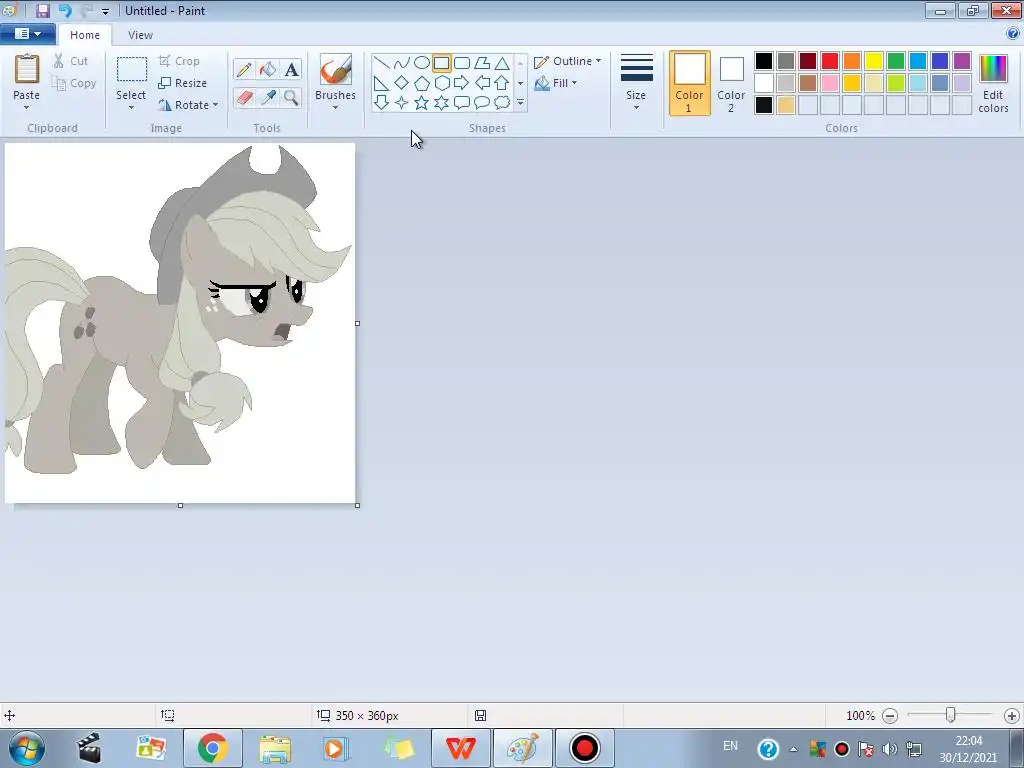This screenshot has height=768, width=1024.
Task: Choose the Line shape
Action: [x=381, y=63]
